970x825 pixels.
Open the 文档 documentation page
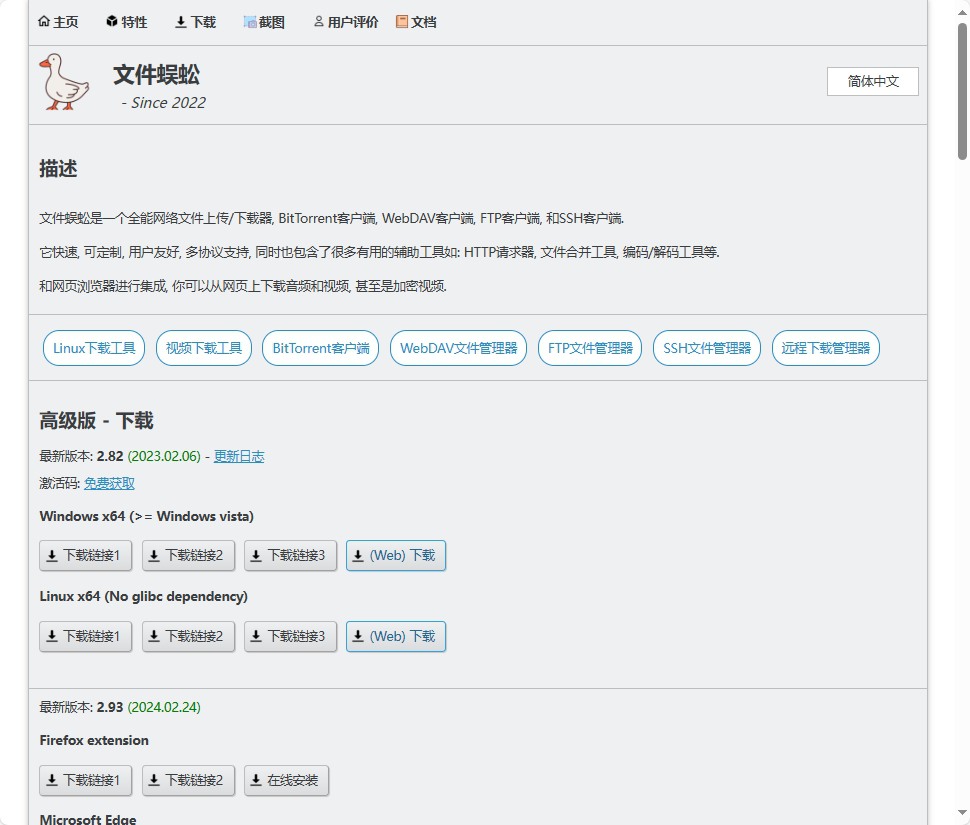(x=416, y=22)
